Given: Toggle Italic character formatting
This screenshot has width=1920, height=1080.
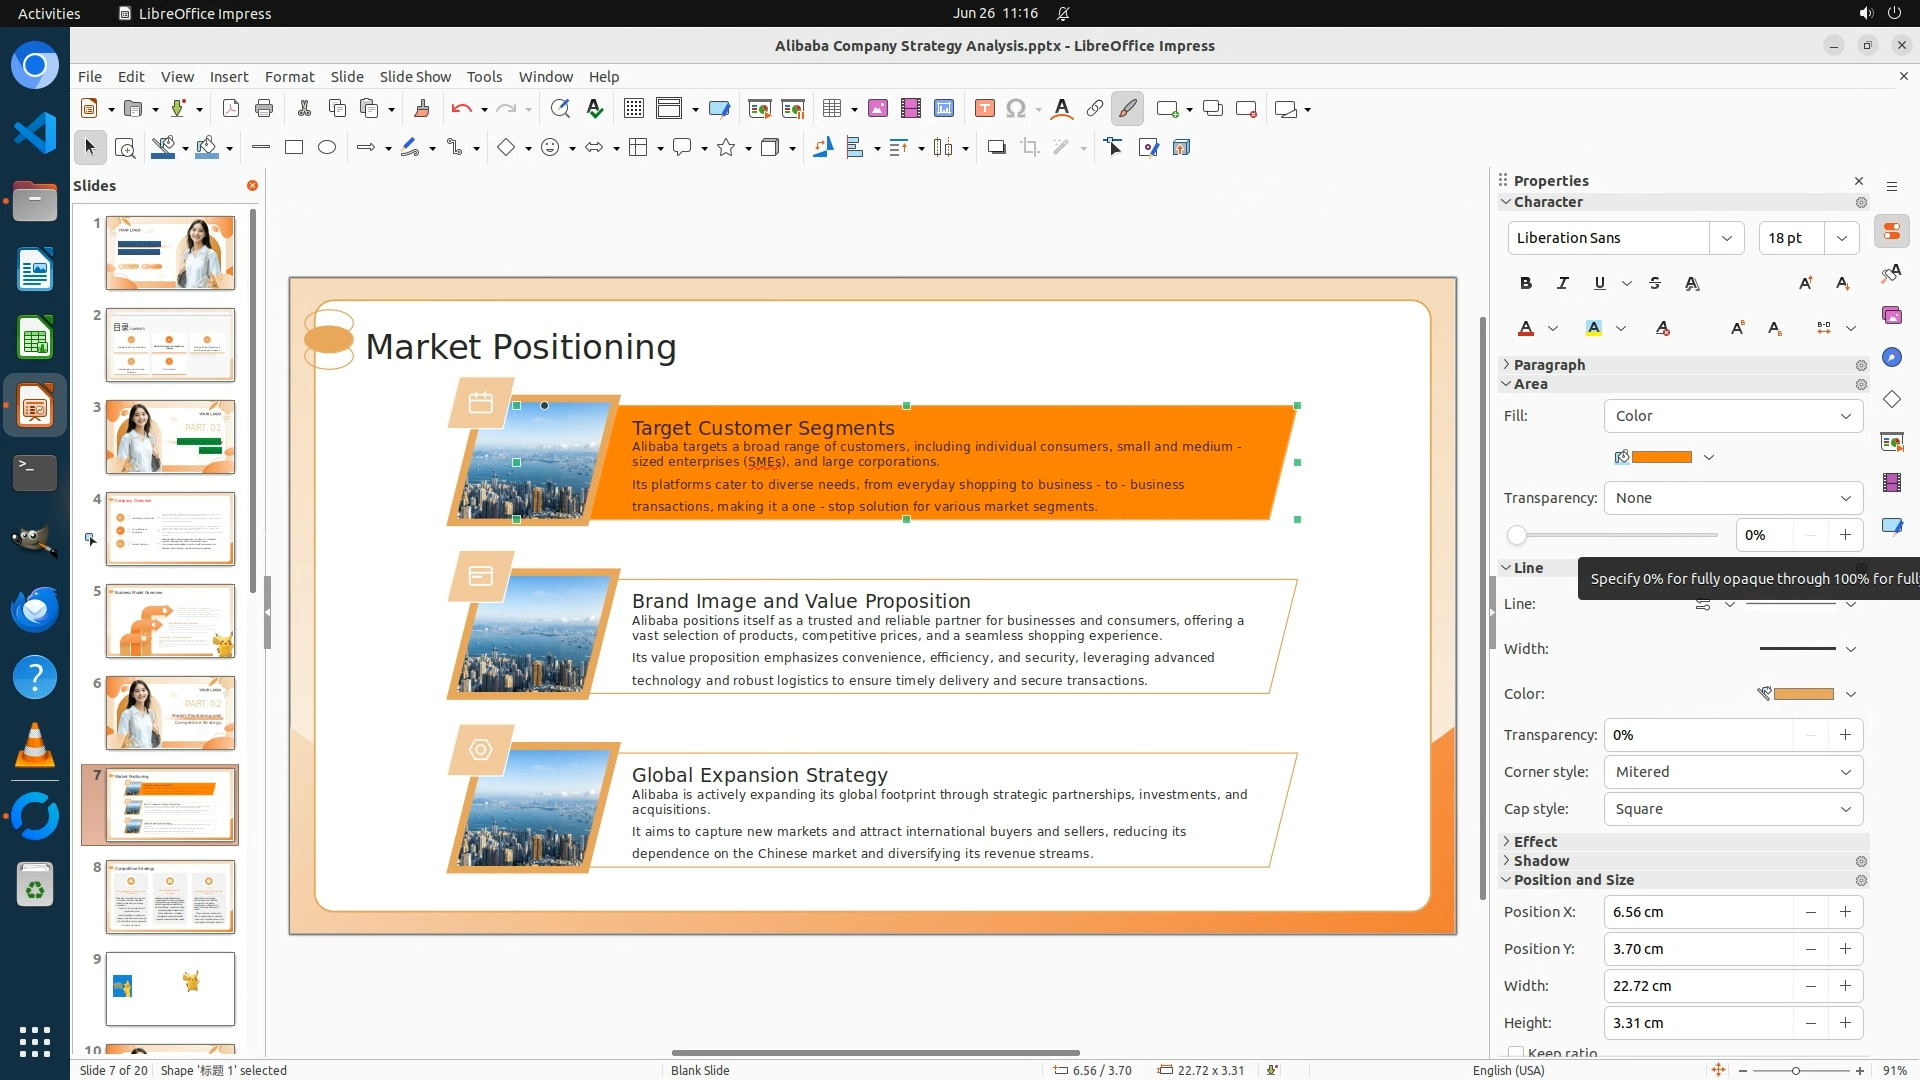Looking at the screenshot, I should [x=1562, y=283].
